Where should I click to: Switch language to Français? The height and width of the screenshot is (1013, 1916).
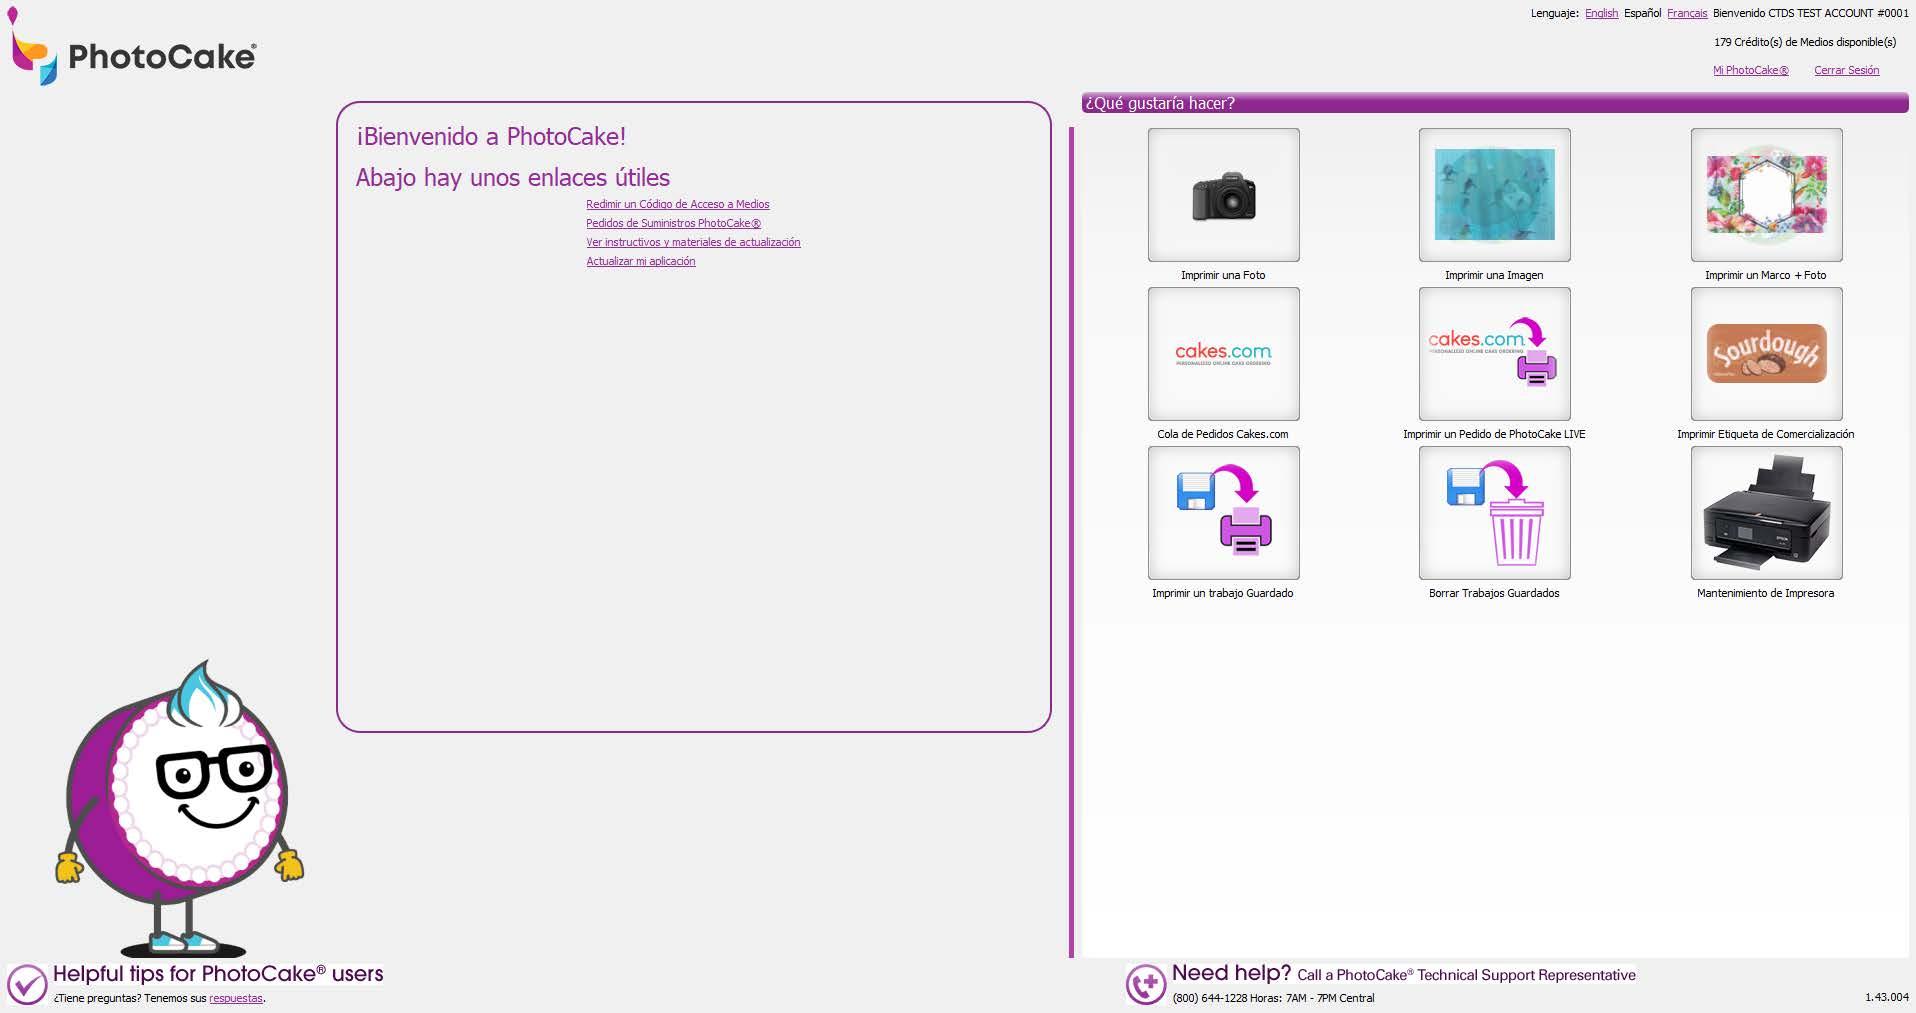(1687, 13)
